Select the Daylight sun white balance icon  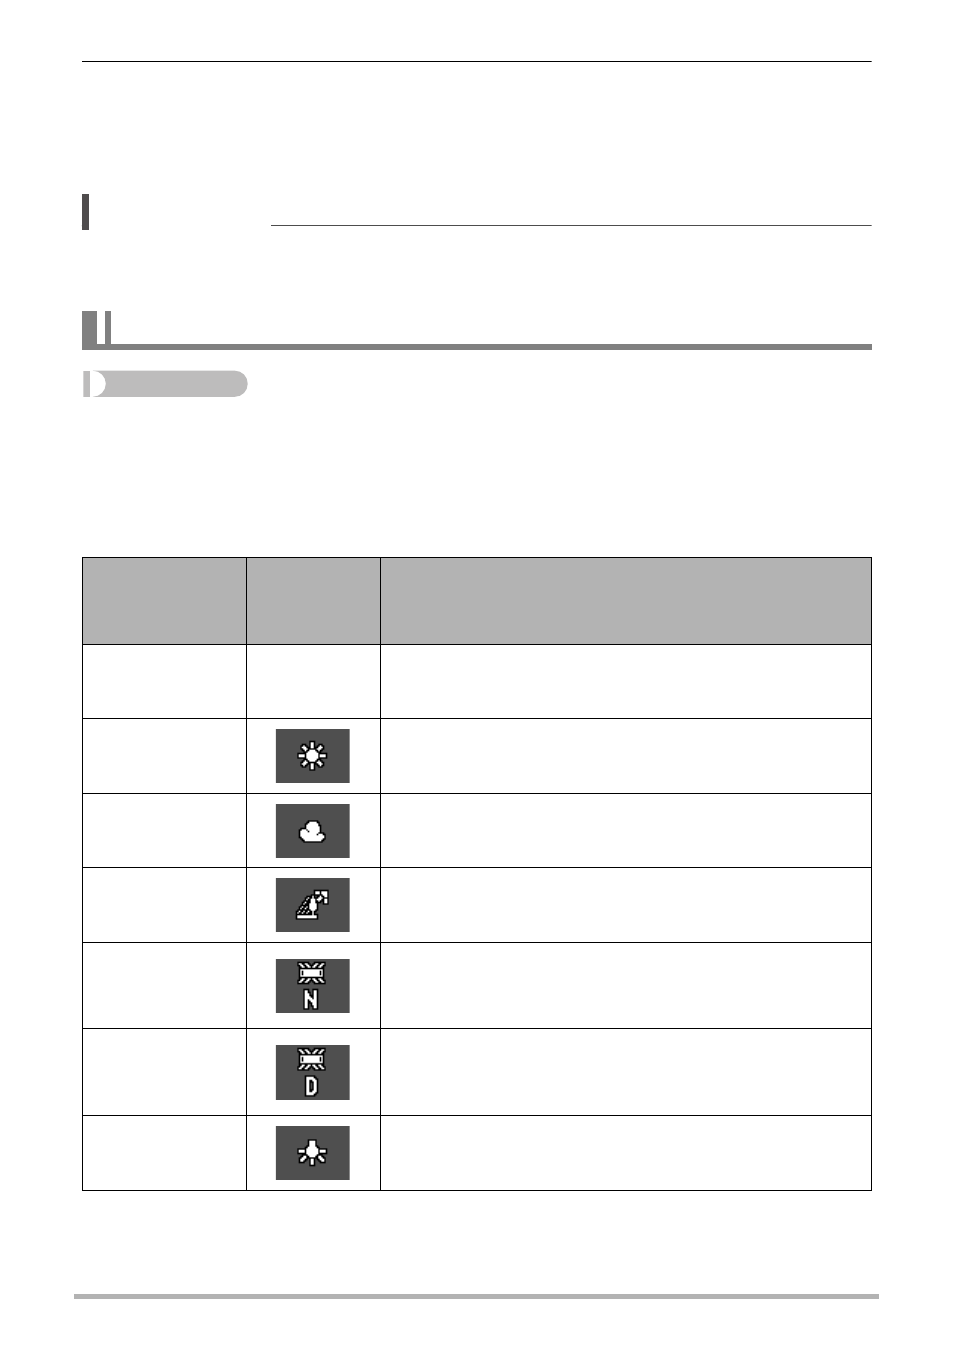coord(312,756)
